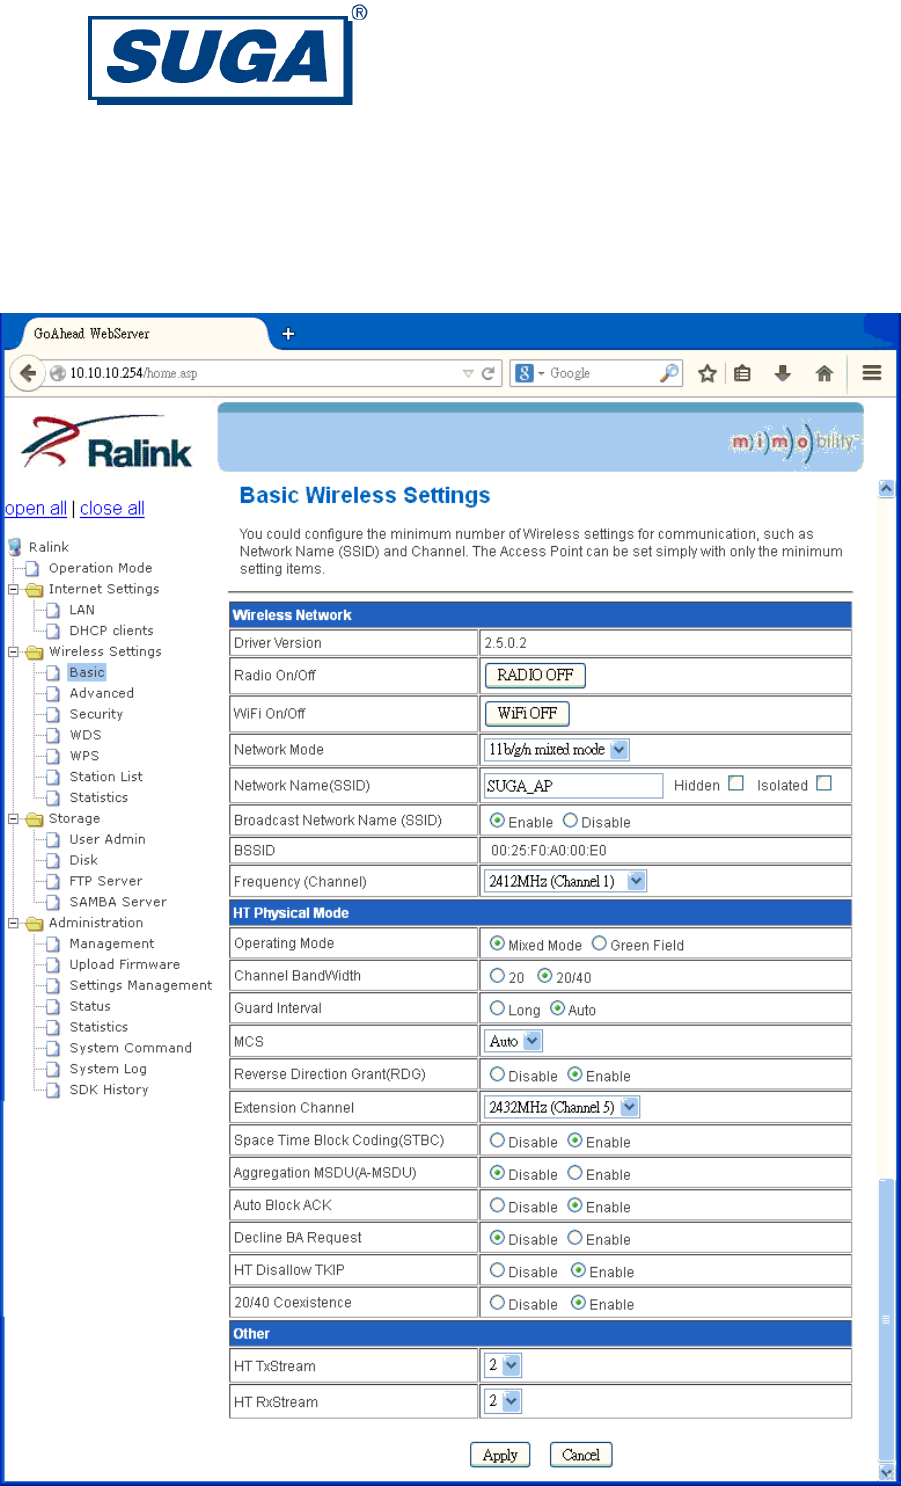Open the downloads arrow icon
This screenshot has height=1486, width=901.
(783, 373)
